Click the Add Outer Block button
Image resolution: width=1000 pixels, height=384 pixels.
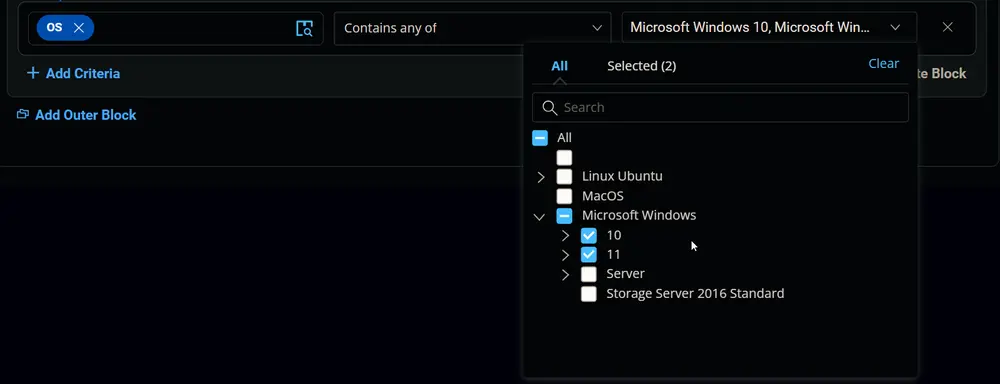point(77,115)
